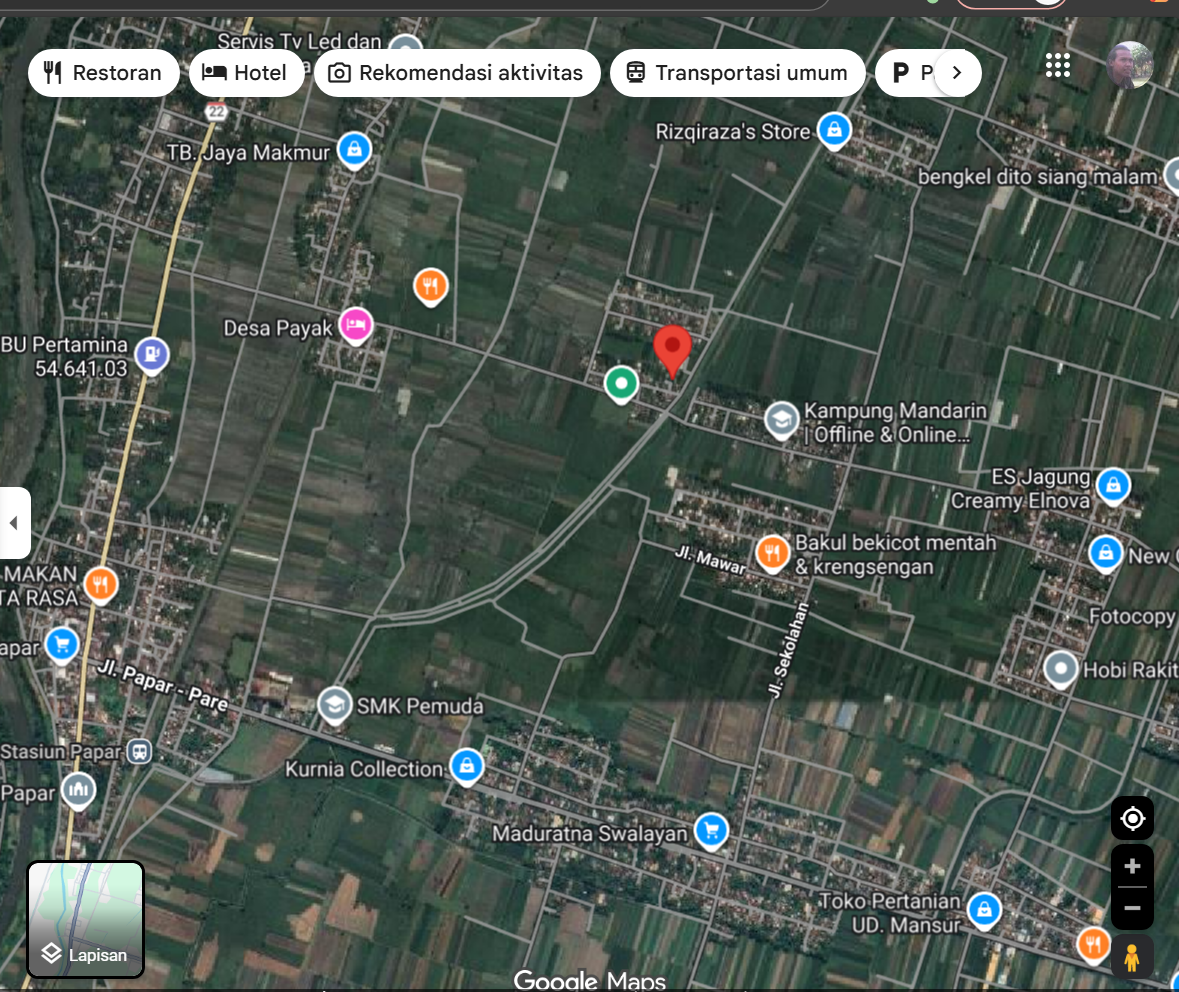This screenshot has height=992, width=1179.
Task: Expand the collapsed side panel arrow
Action: 14,523
